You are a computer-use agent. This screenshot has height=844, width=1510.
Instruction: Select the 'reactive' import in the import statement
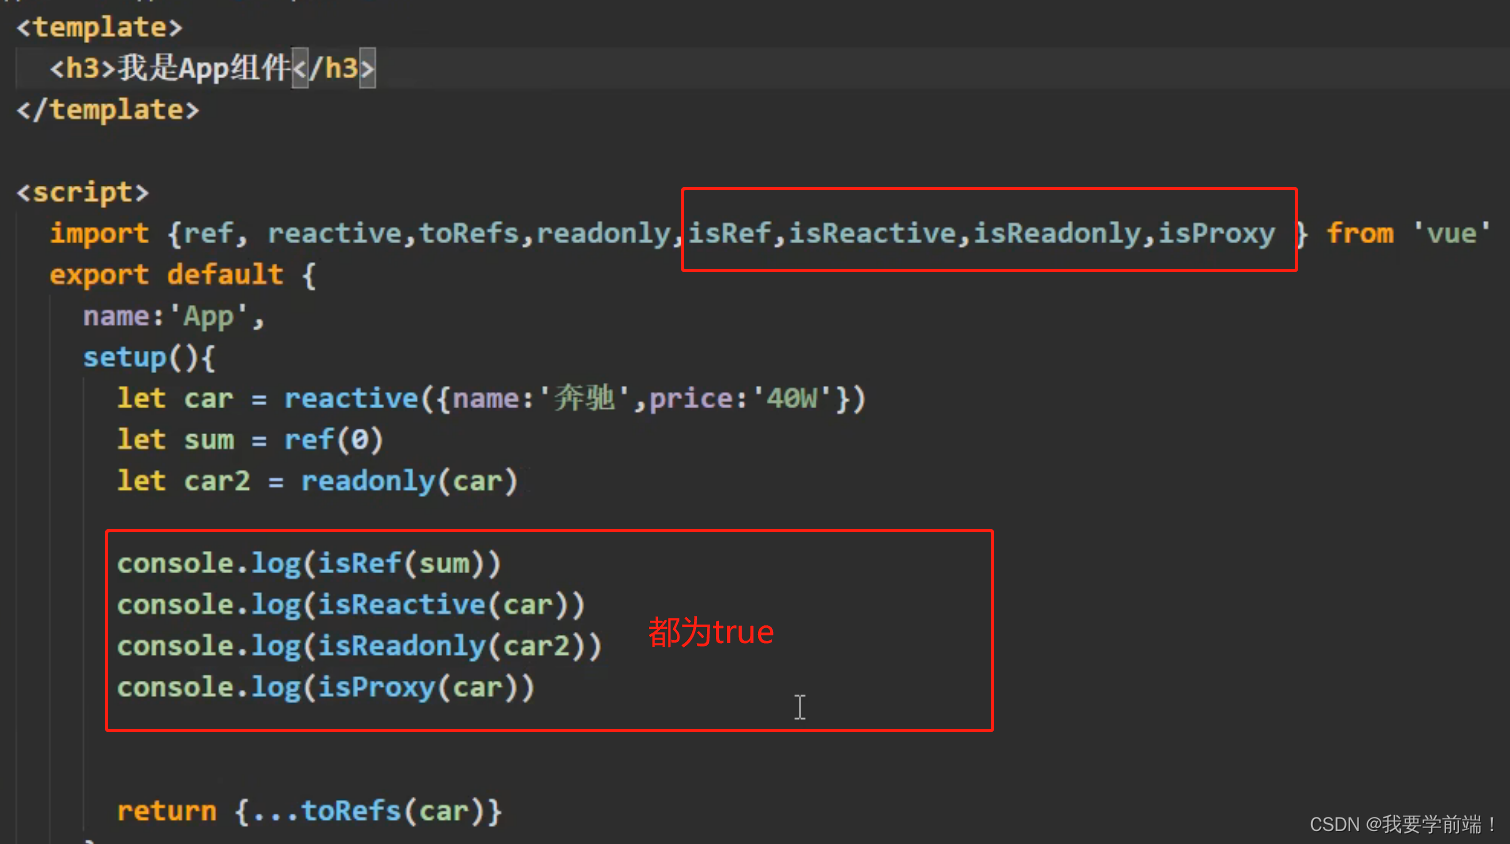point(335,233)
